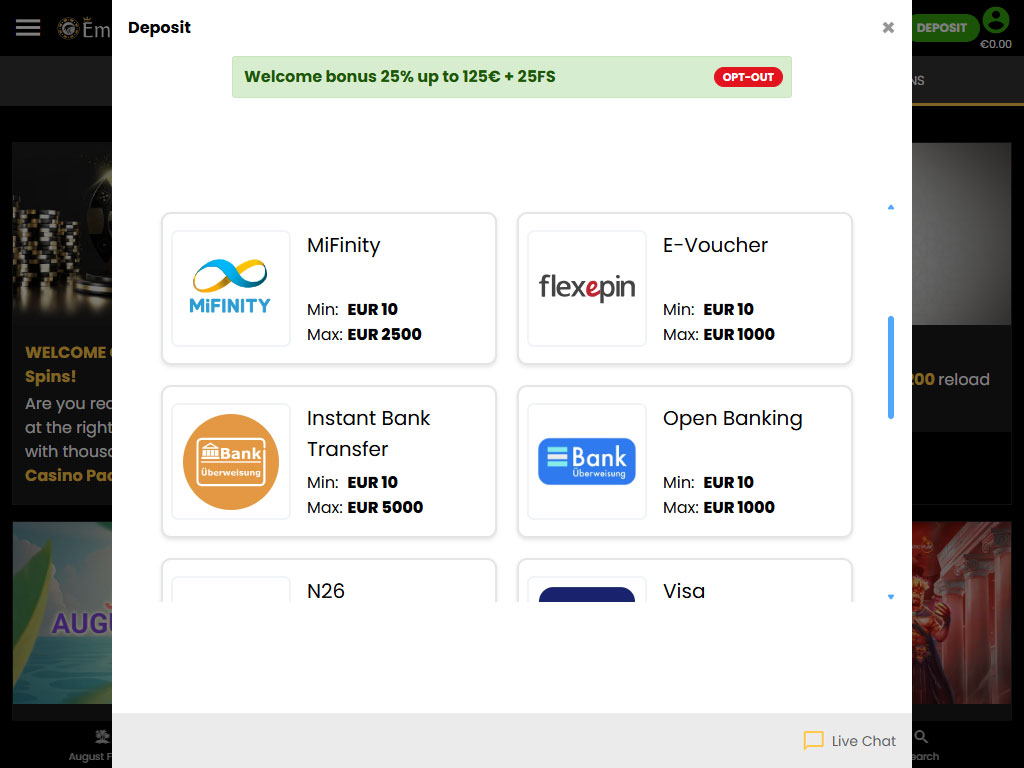
Task: Click the Welcome bonus banner text
Action: [x=400, y=76]
